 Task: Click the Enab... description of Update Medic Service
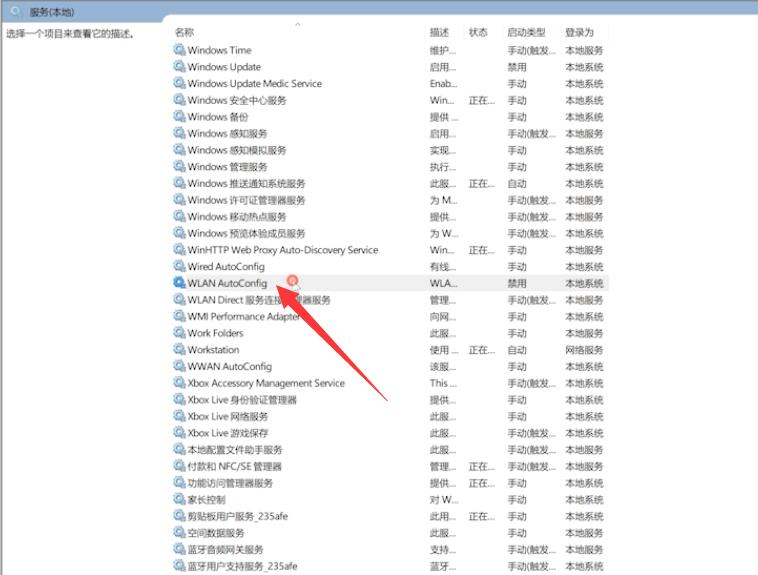443,83
